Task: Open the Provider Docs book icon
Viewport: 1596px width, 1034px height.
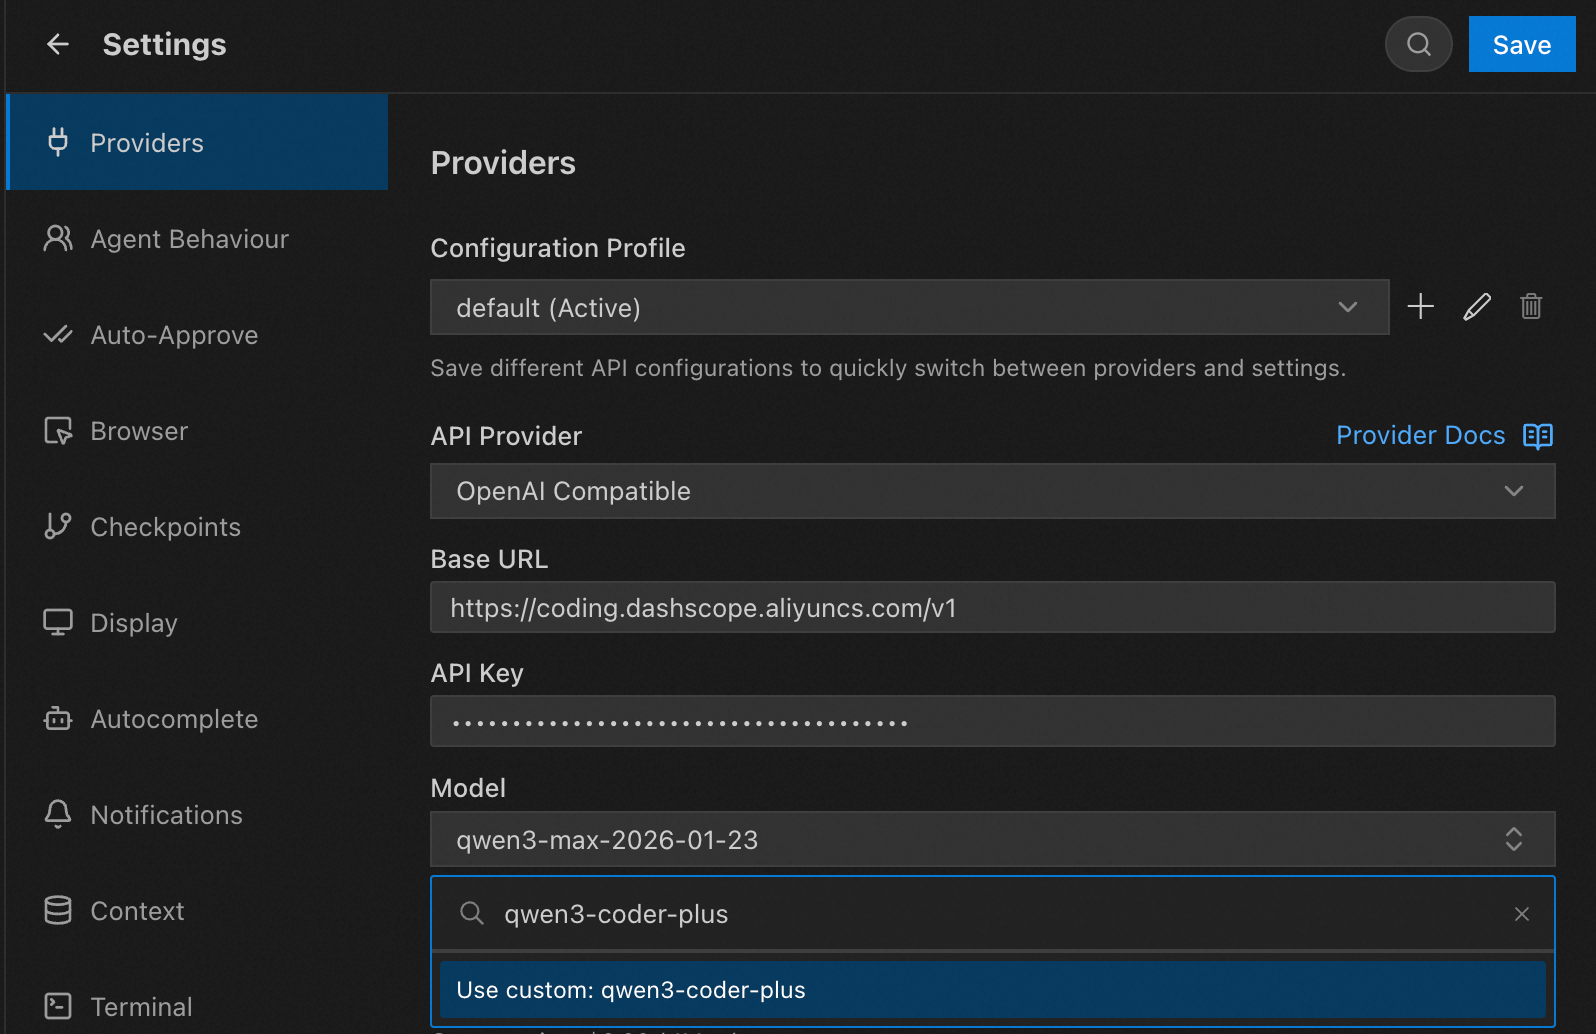Action: [x=1537, y=436]
